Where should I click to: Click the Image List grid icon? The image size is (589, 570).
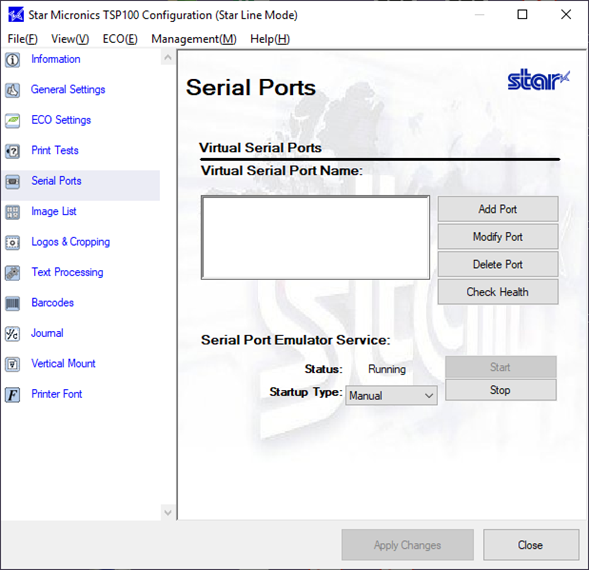tap(12, 212)
